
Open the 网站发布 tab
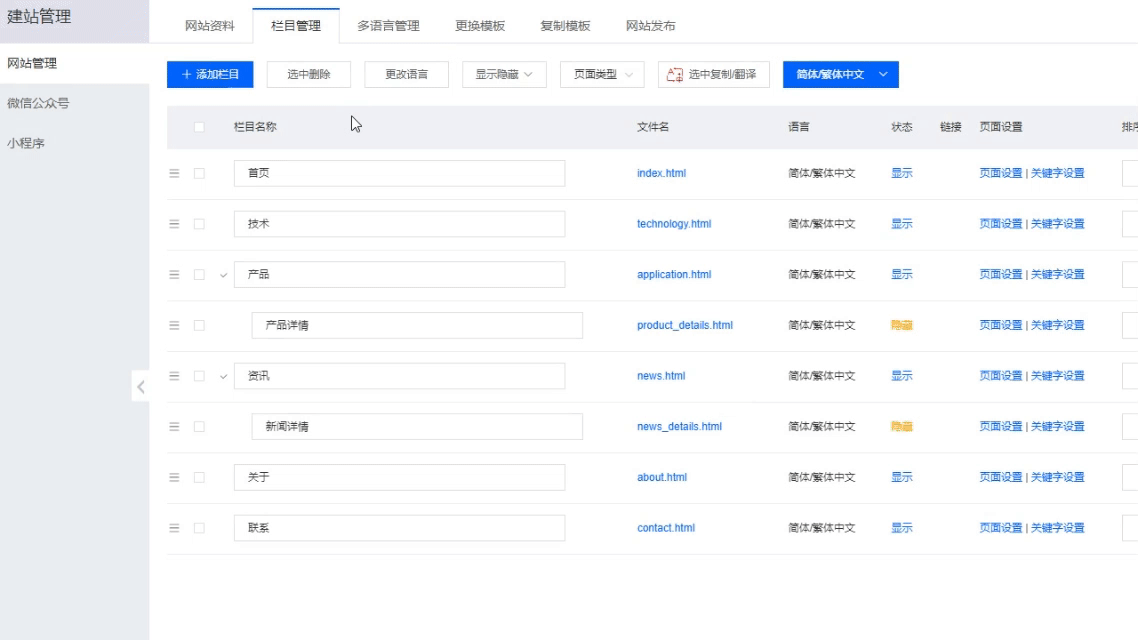(652, 25)
